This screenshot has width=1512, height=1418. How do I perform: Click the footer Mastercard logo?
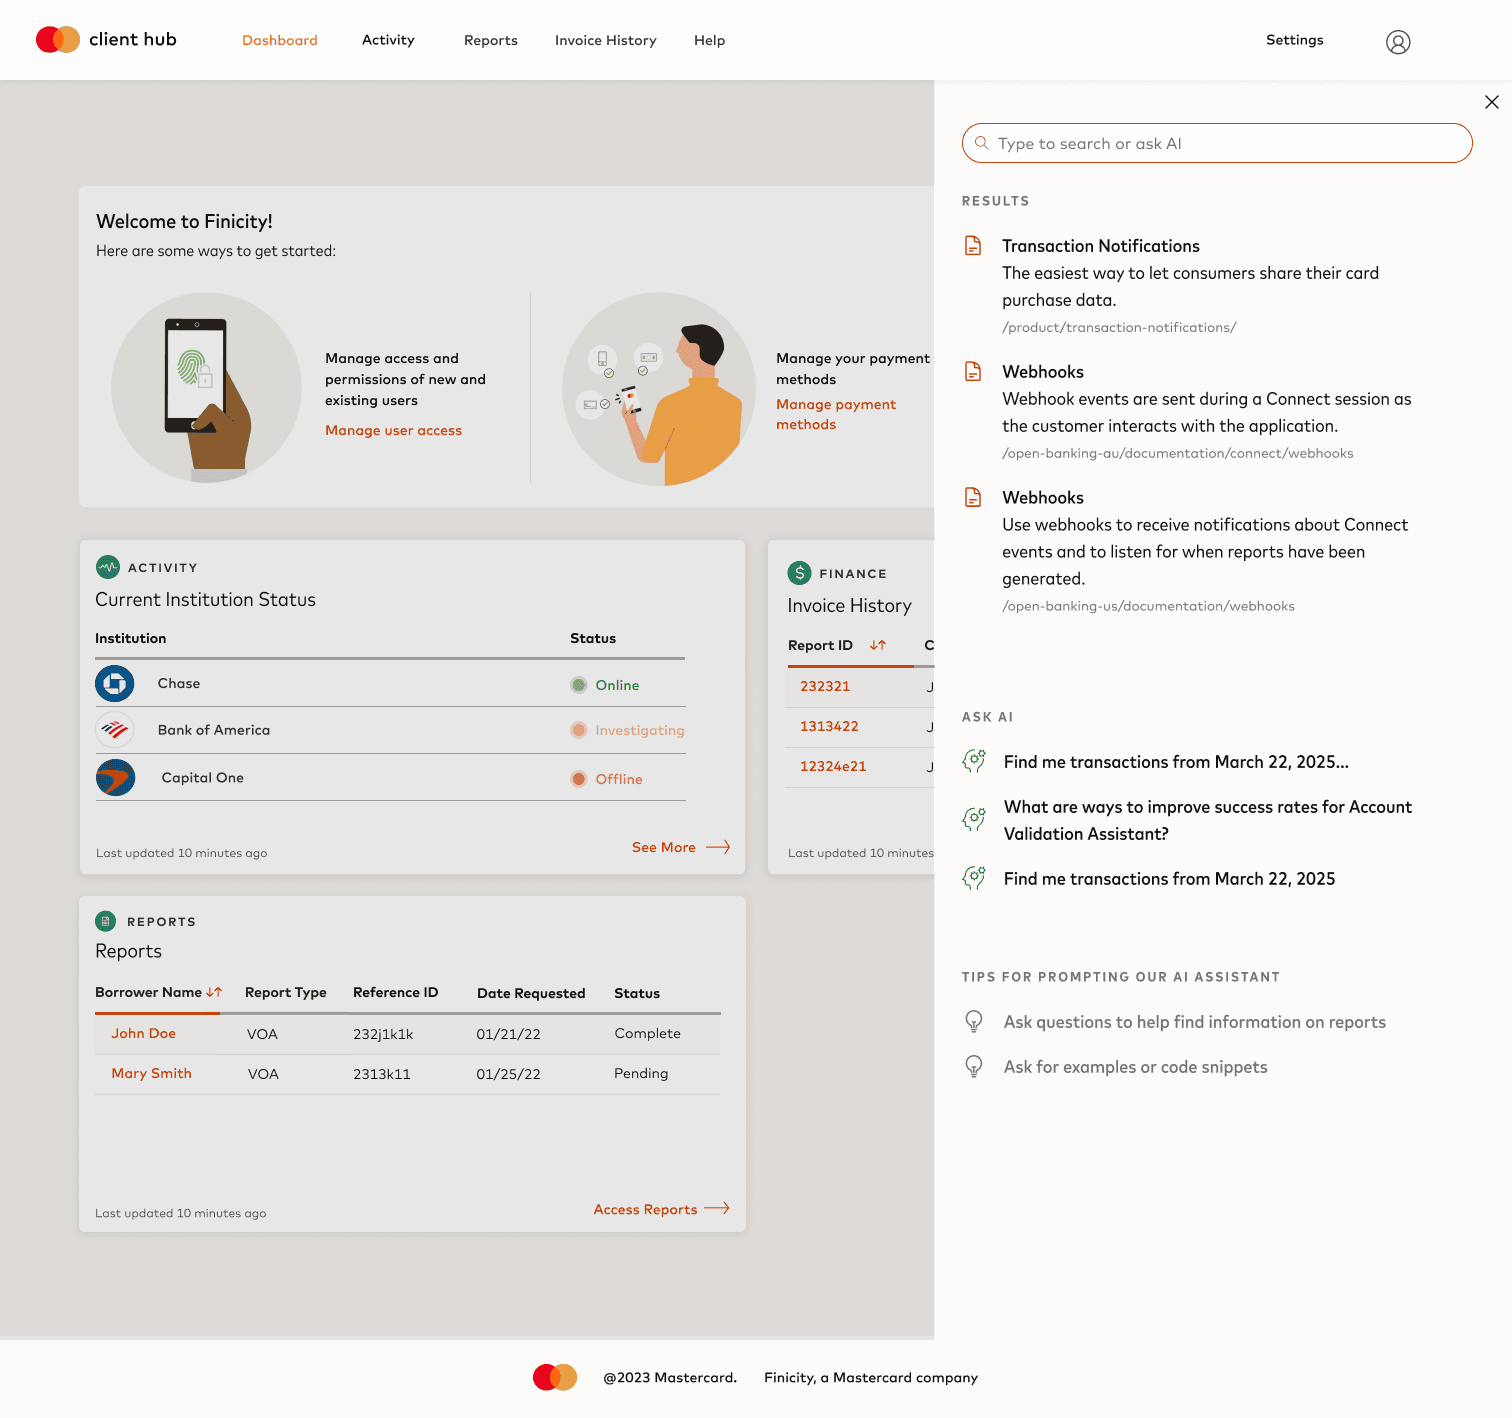click(555, 1377)
